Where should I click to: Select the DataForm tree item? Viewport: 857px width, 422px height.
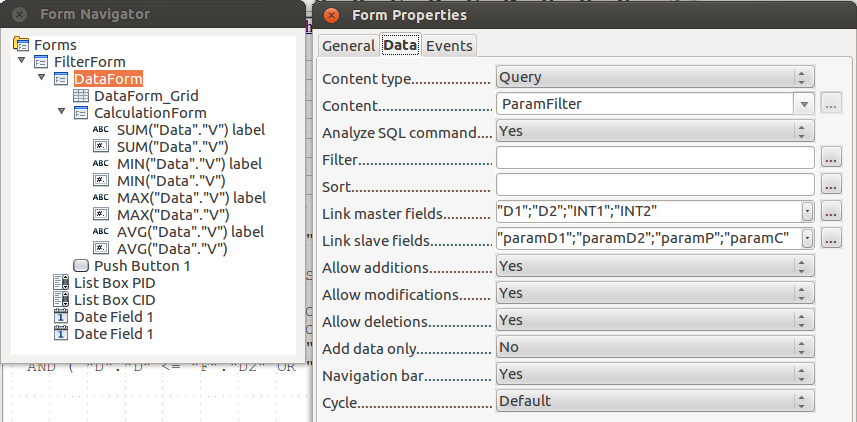click(108, 79)
